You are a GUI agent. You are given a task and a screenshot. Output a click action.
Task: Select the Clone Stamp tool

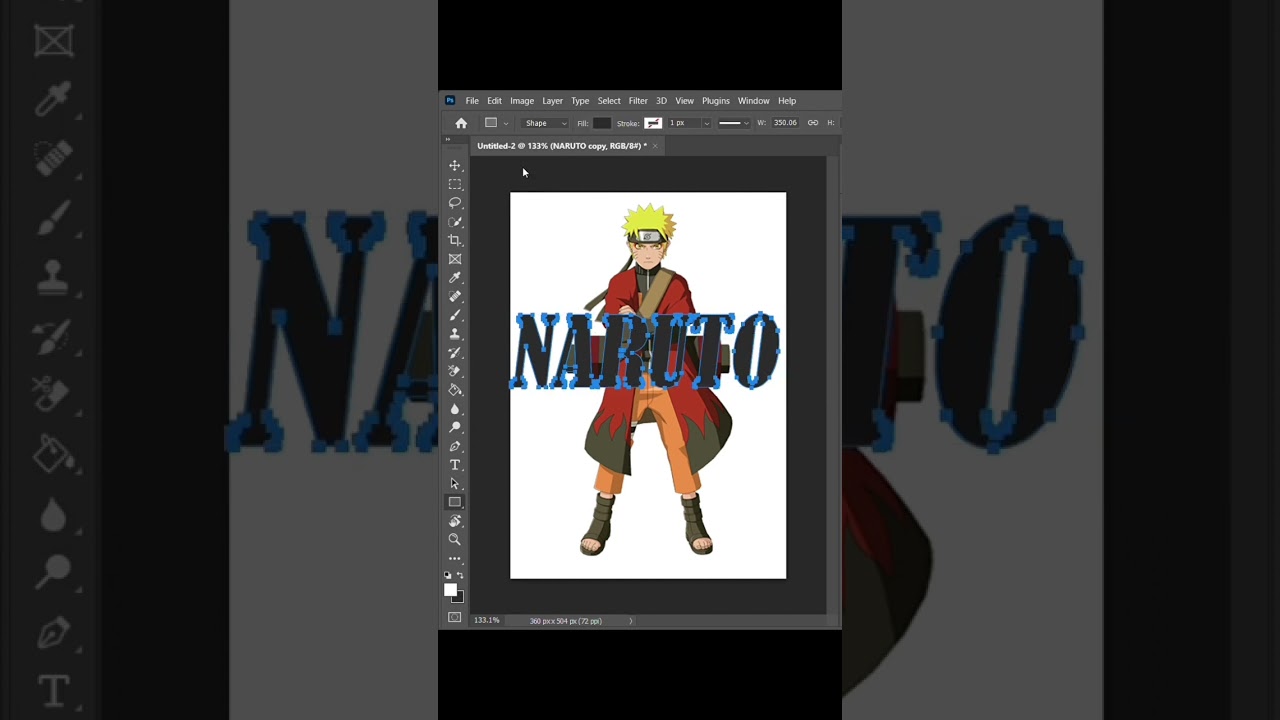point(455,334)
